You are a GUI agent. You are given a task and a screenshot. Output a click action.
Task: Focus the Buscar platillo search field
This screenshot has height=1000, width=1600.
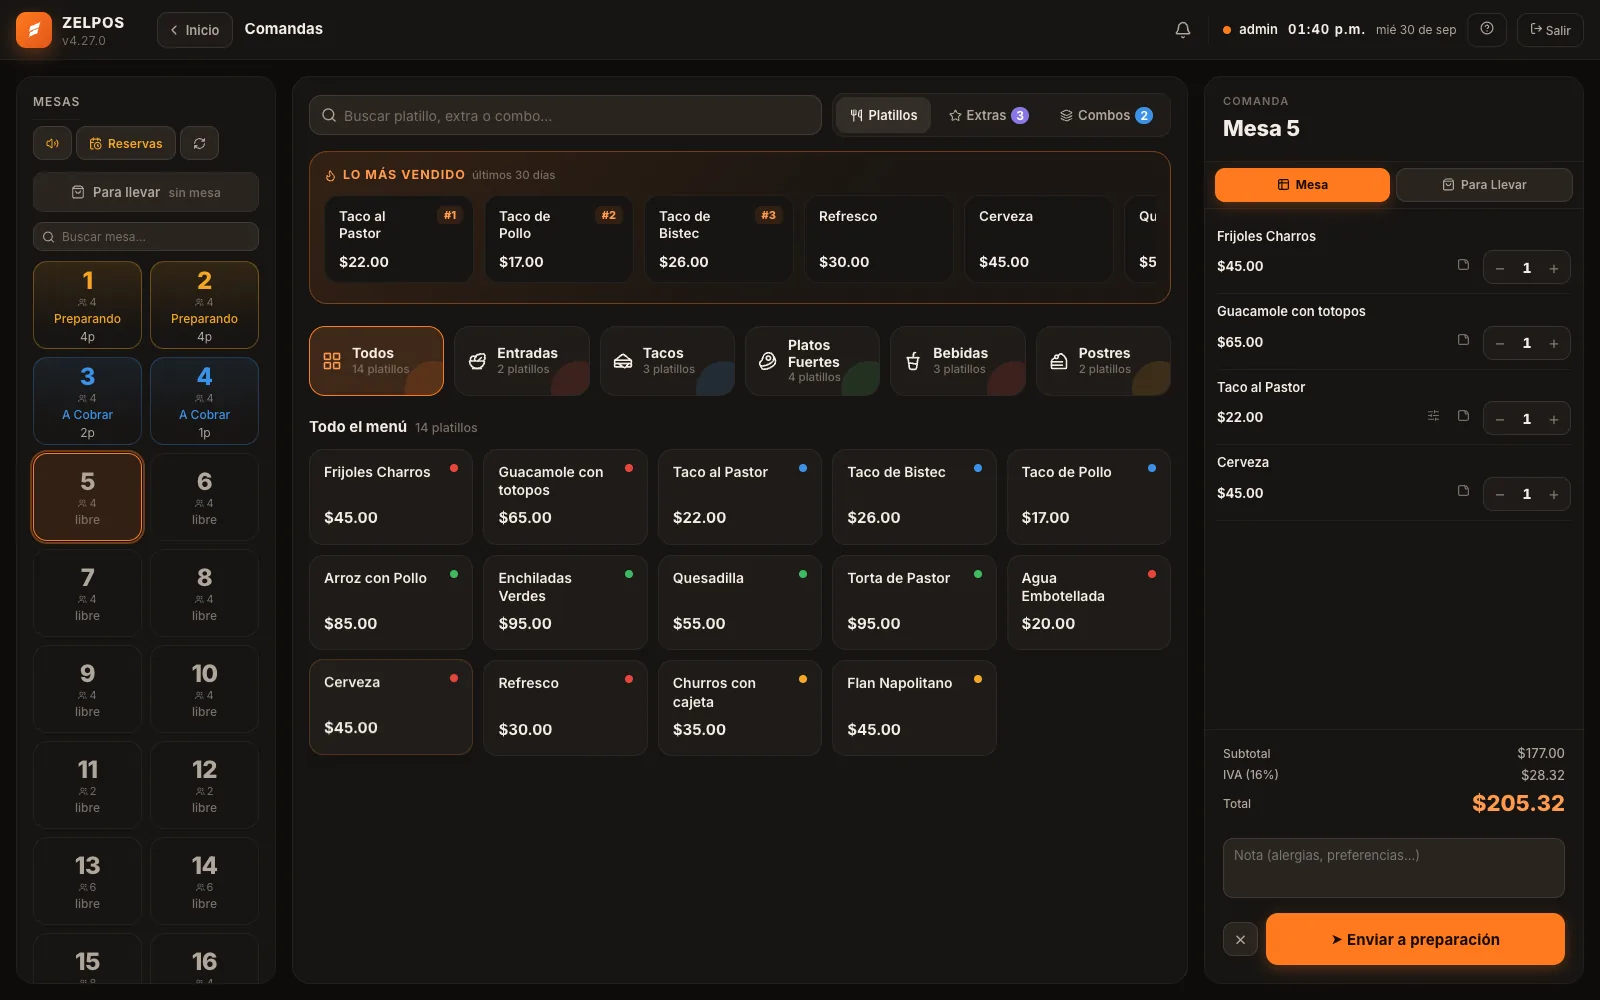[565, 115]
